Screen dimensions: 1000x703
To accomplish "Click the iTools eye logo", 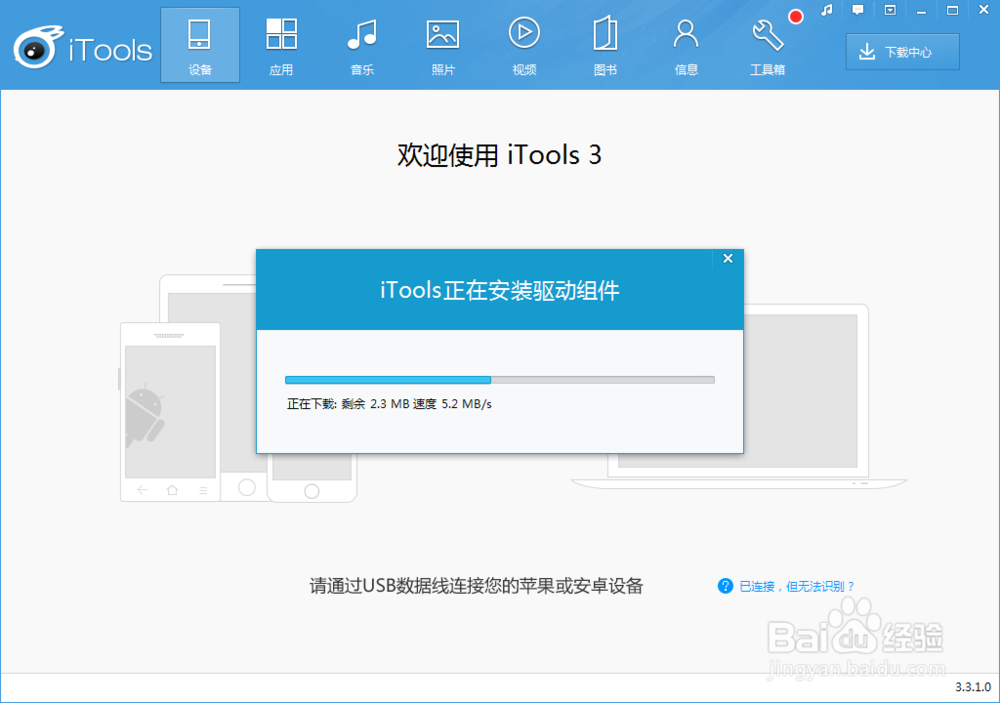I will [x=37, y=47].
